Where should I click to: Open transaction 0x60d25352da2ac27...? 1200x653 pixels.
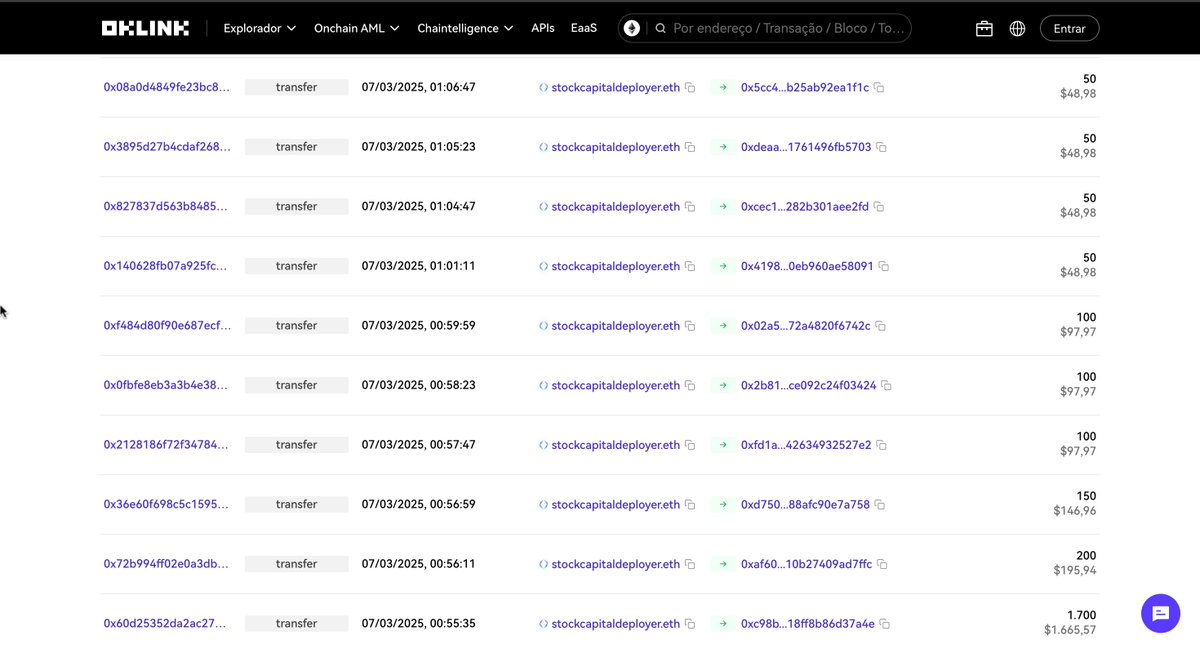click(167, 623)
